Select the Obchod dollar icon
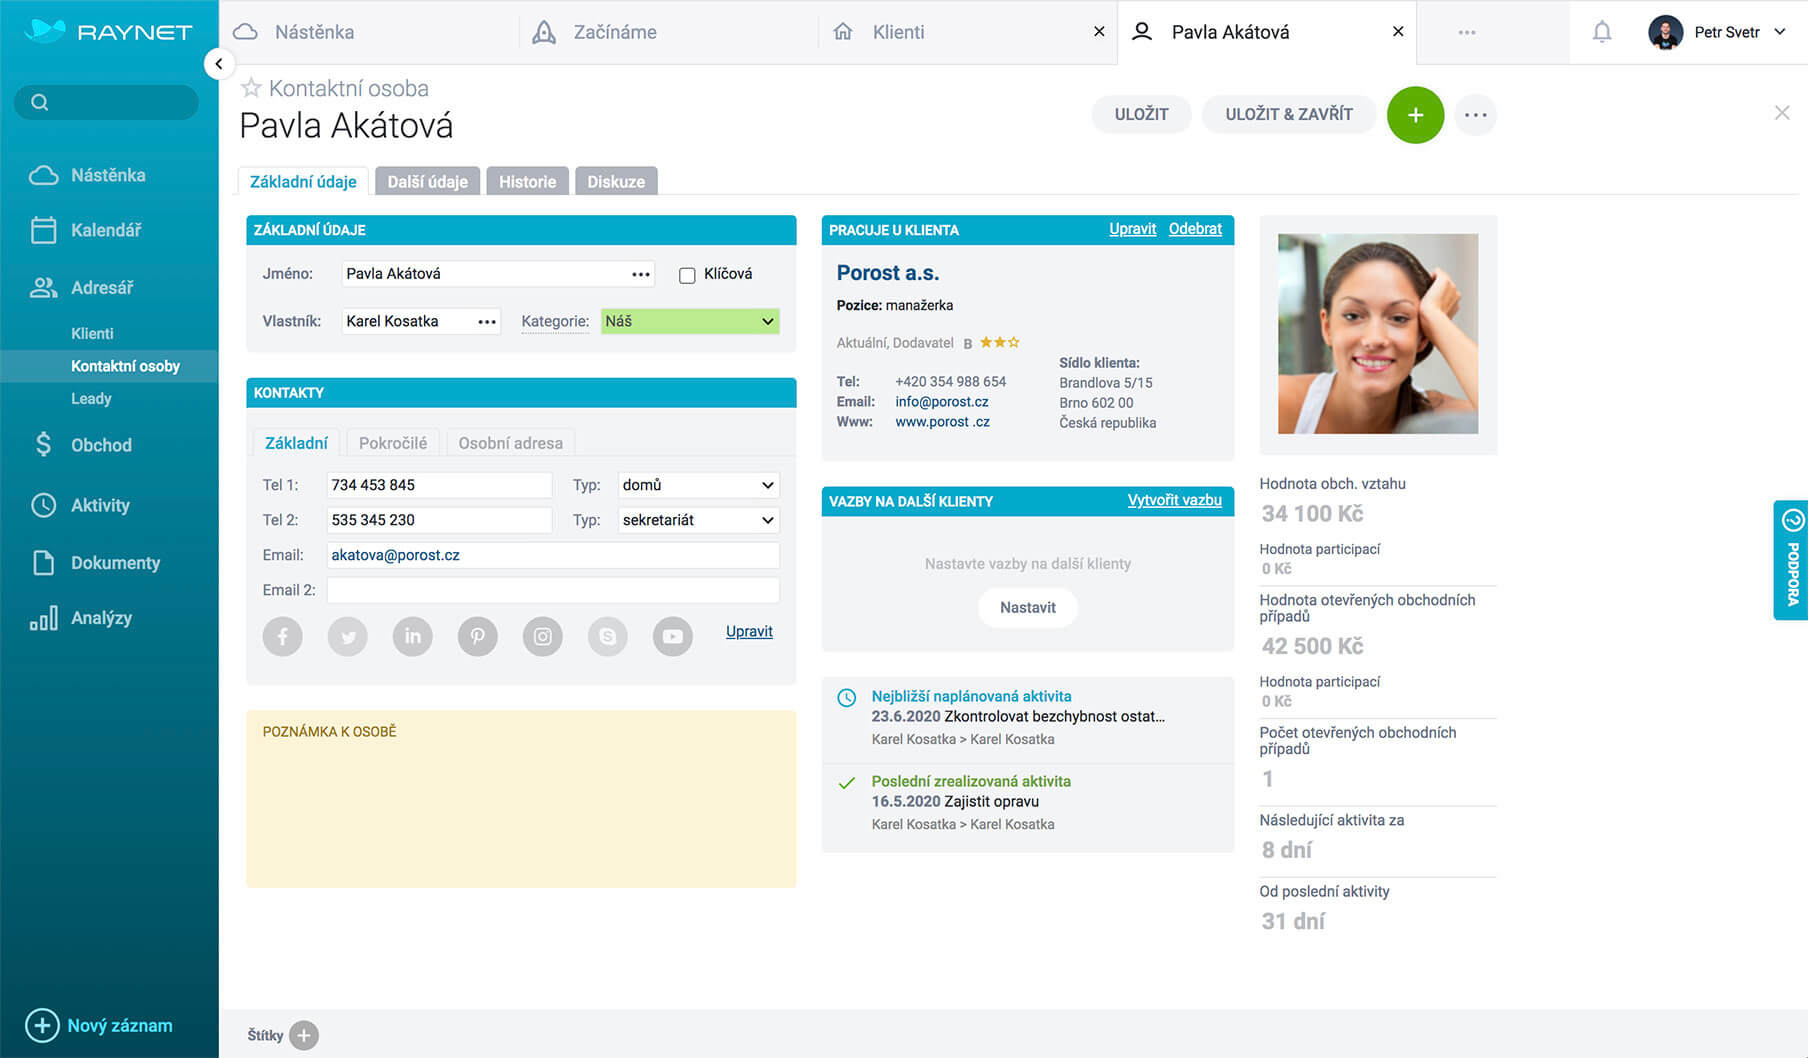1808x1058 pixels. 44,444
